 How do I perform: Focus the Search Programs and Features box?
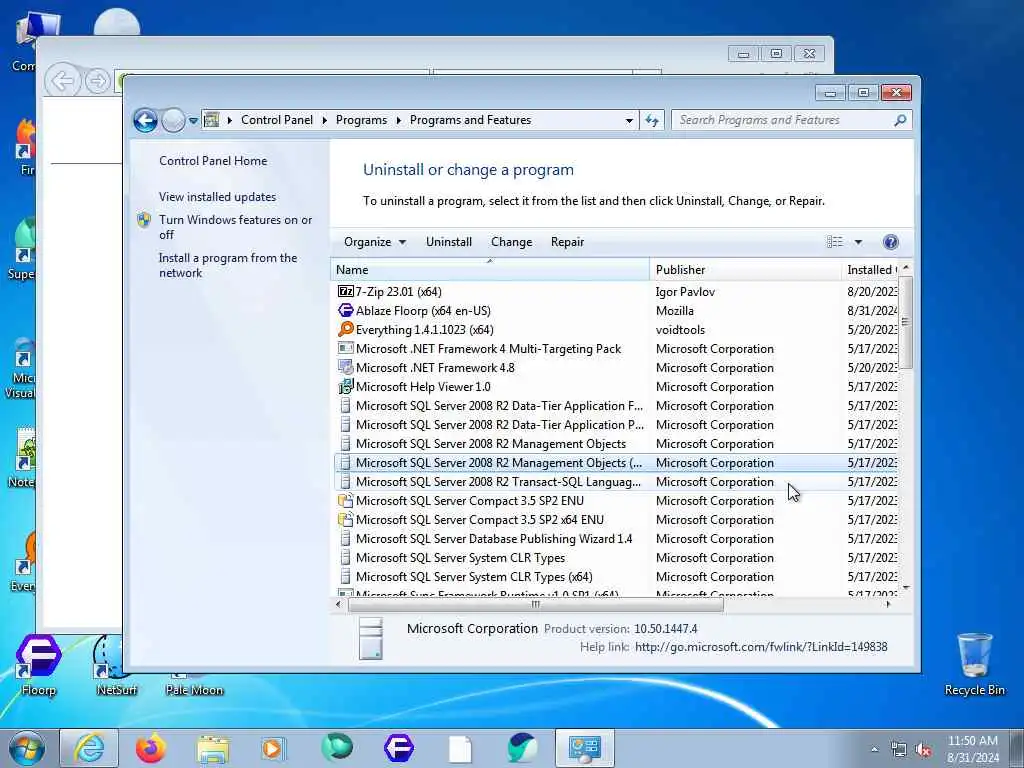tap(782, 120)
